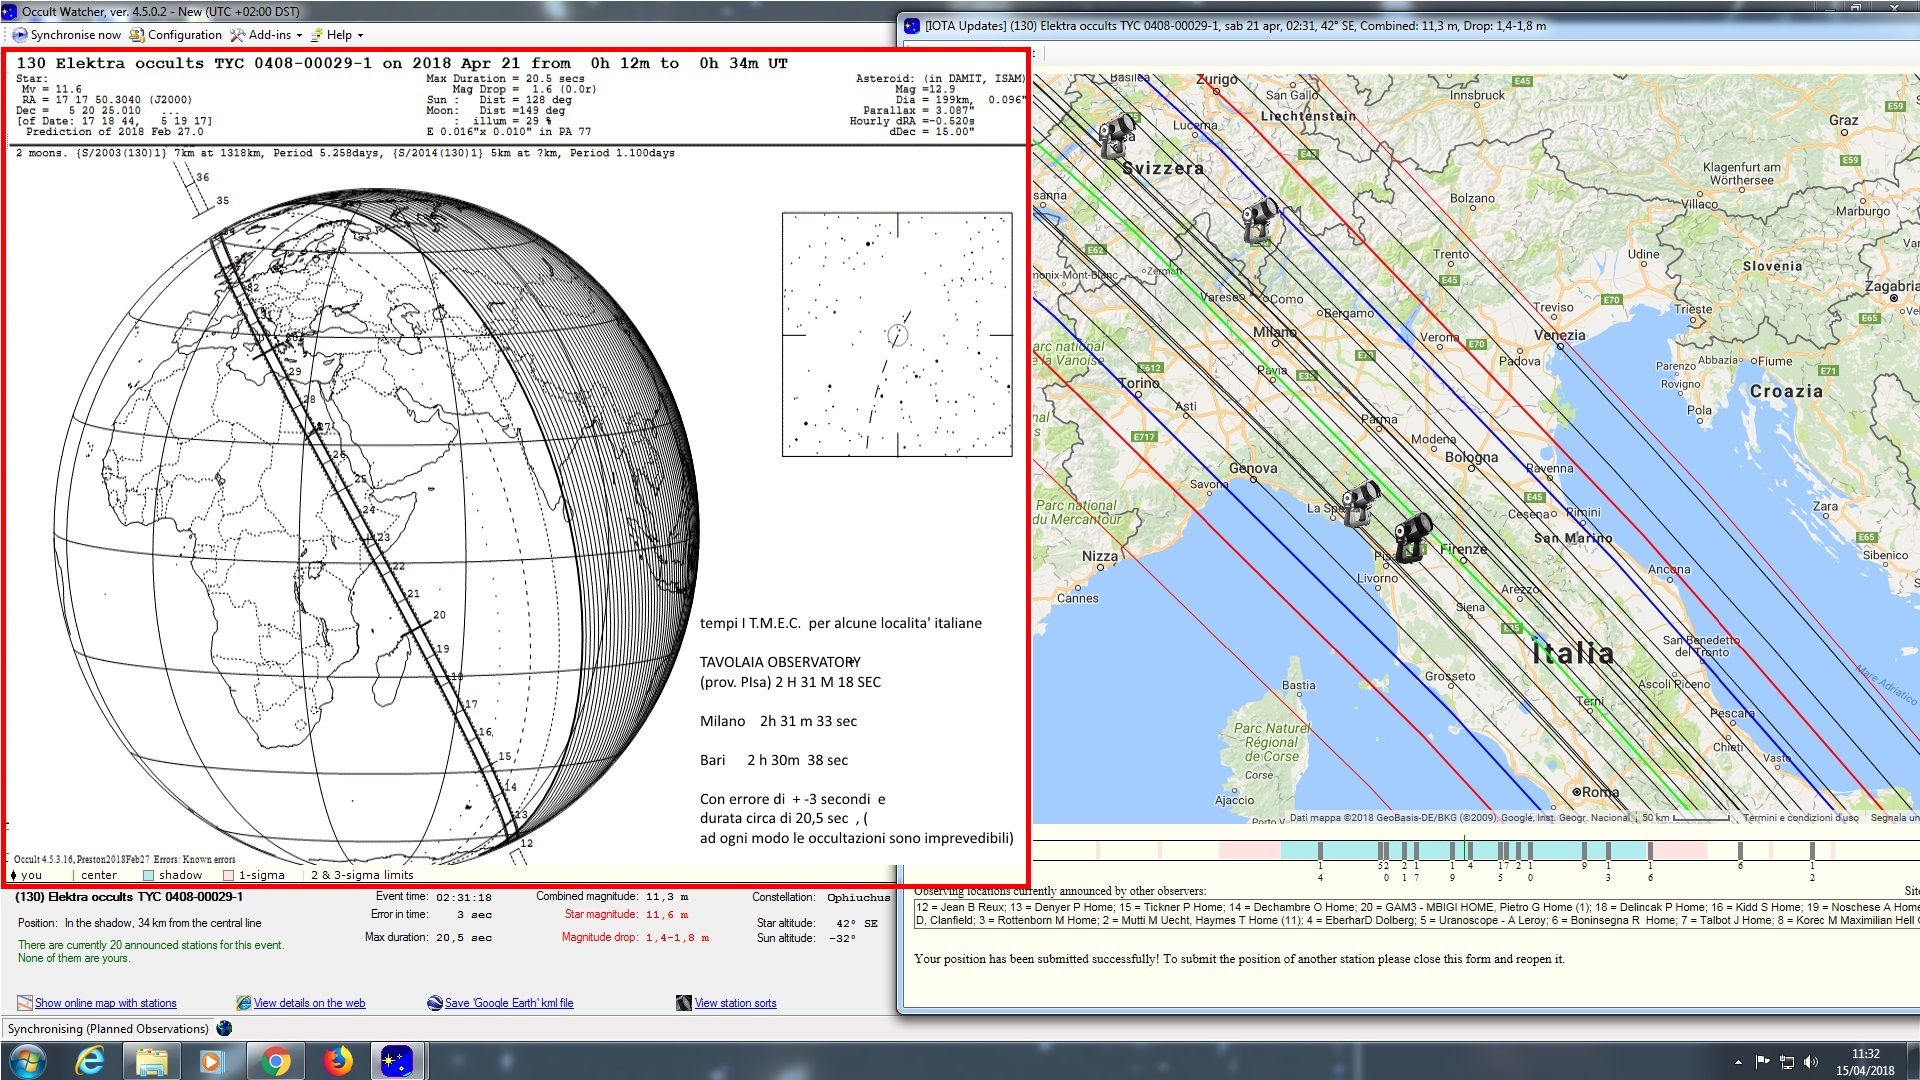The height and width of the screenshot is (1080, 1920).
Task: Click the Magnitude drop value 1,4-1,8 m
Action: pos(677,938)
